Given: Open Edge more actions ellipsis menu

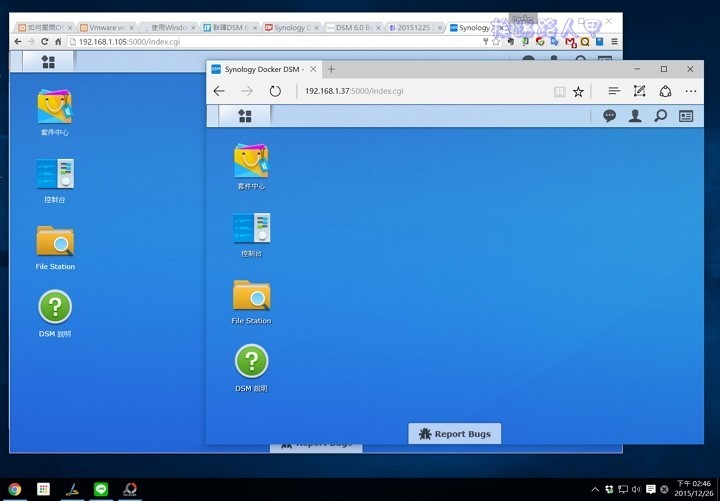Looking at the screenshot, I should click(691, 91).
